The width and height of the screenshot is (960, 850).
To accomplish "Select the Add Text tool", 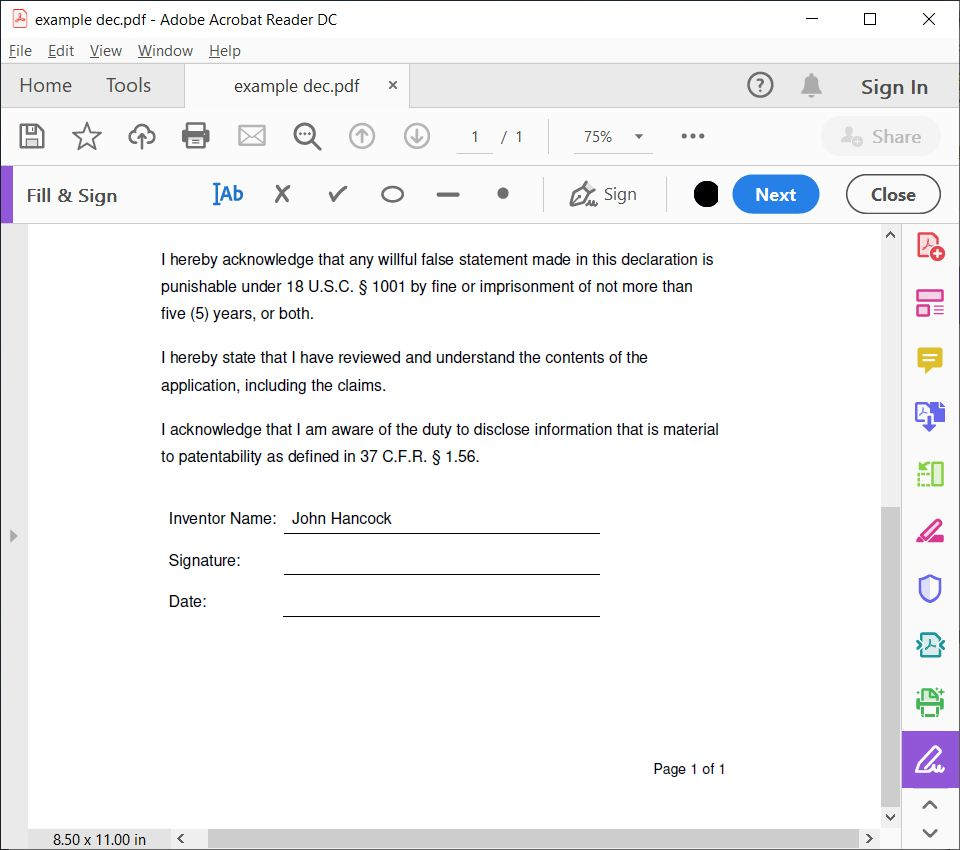I will coord(228,194).
